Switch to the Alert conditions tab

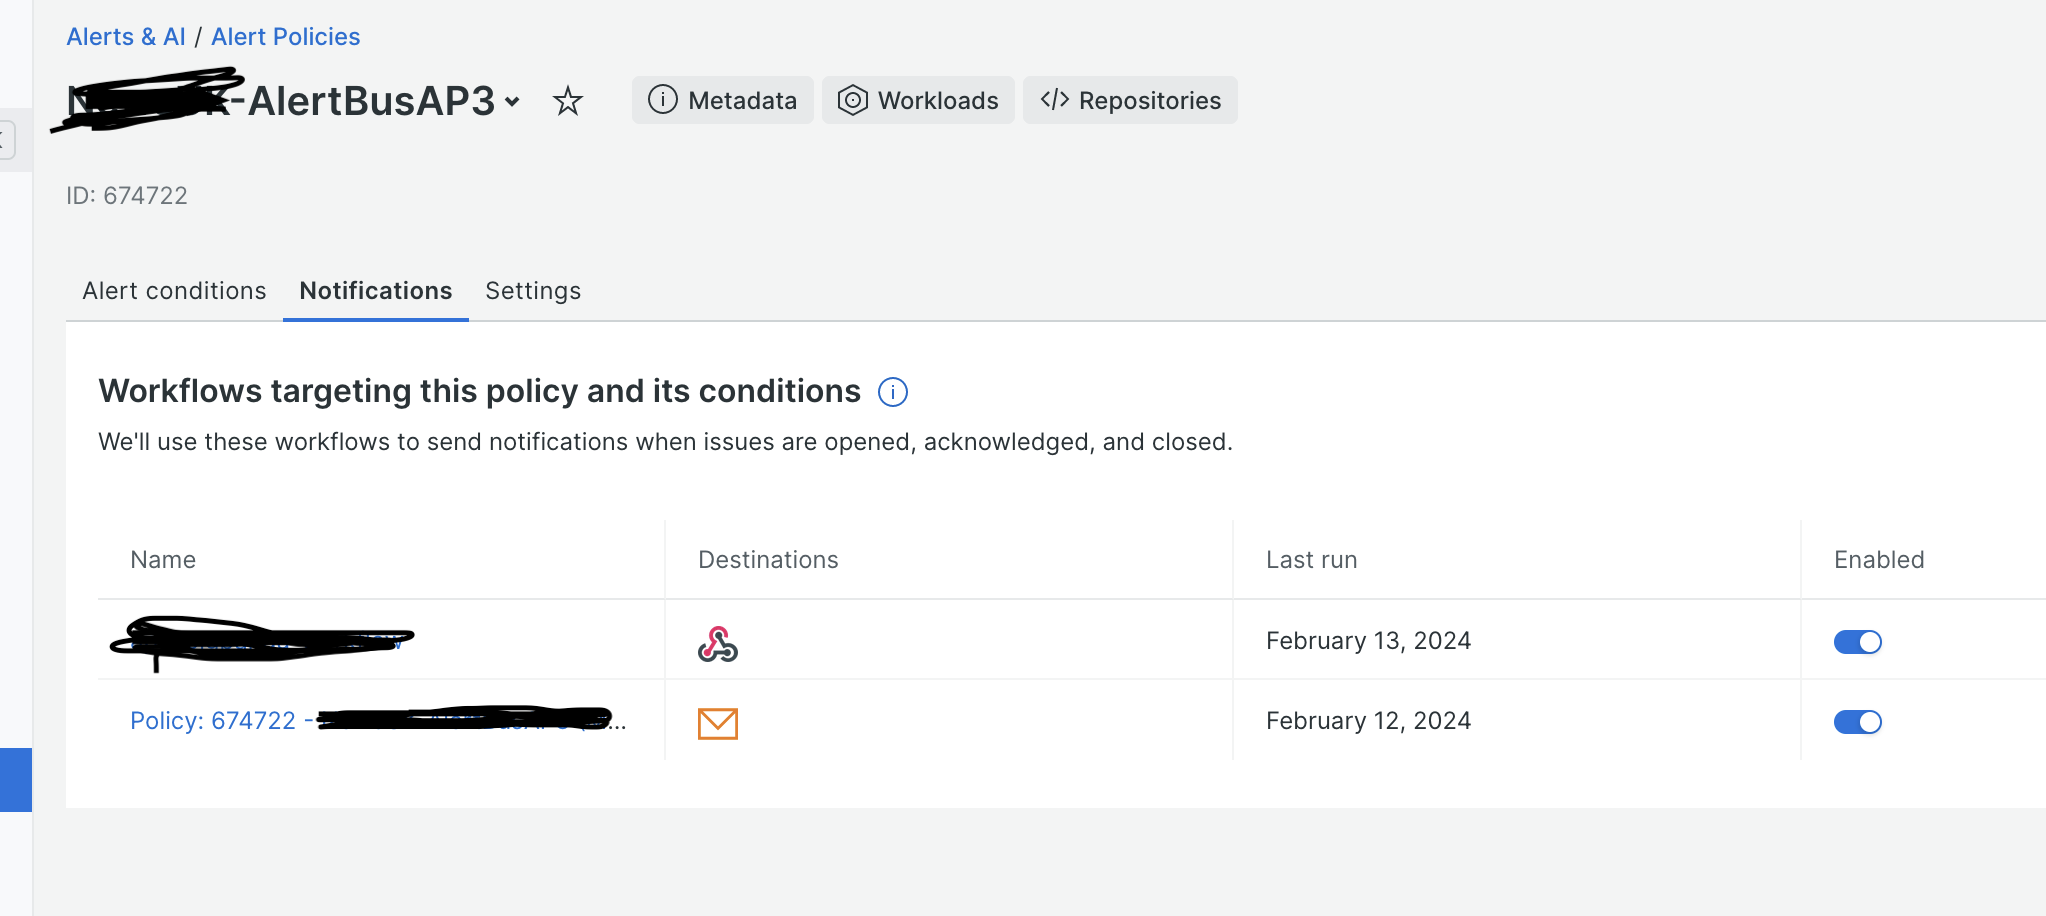point(174,291)
